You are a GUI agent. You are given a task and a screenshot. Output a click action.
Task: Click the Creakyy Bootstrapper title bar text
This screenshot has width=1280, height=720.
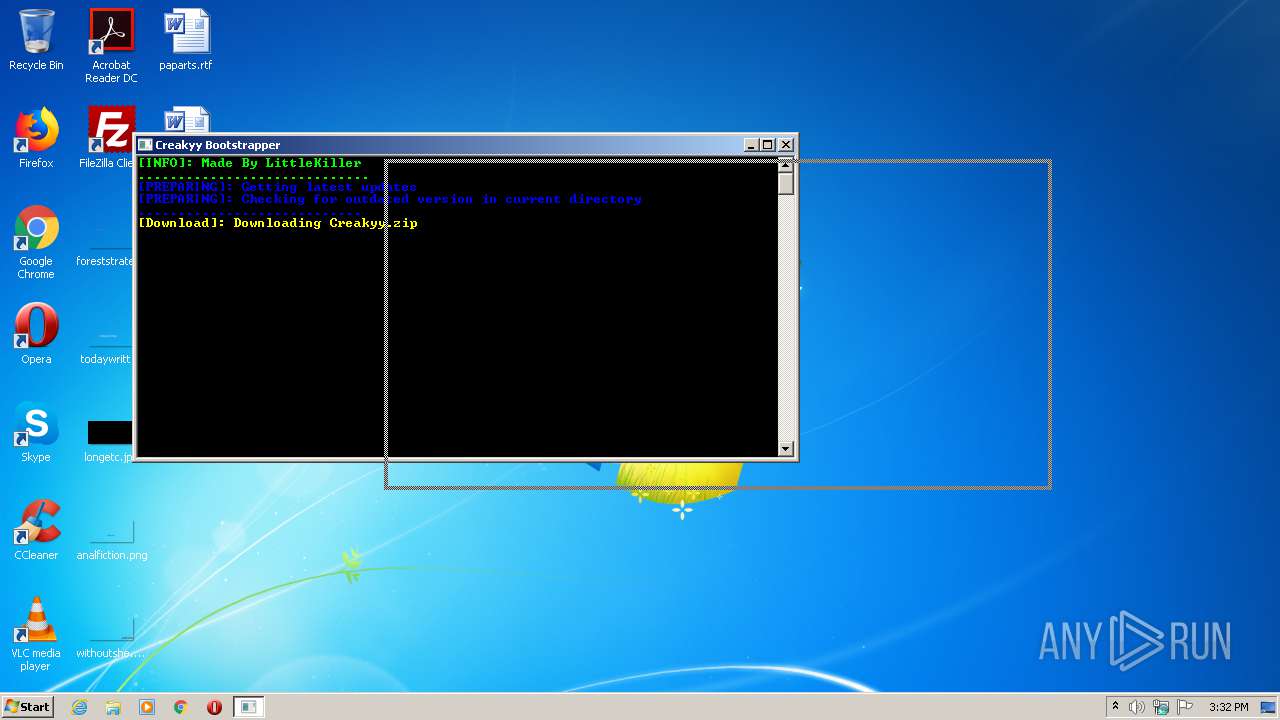pyautogui.click(x=217, y=145)
